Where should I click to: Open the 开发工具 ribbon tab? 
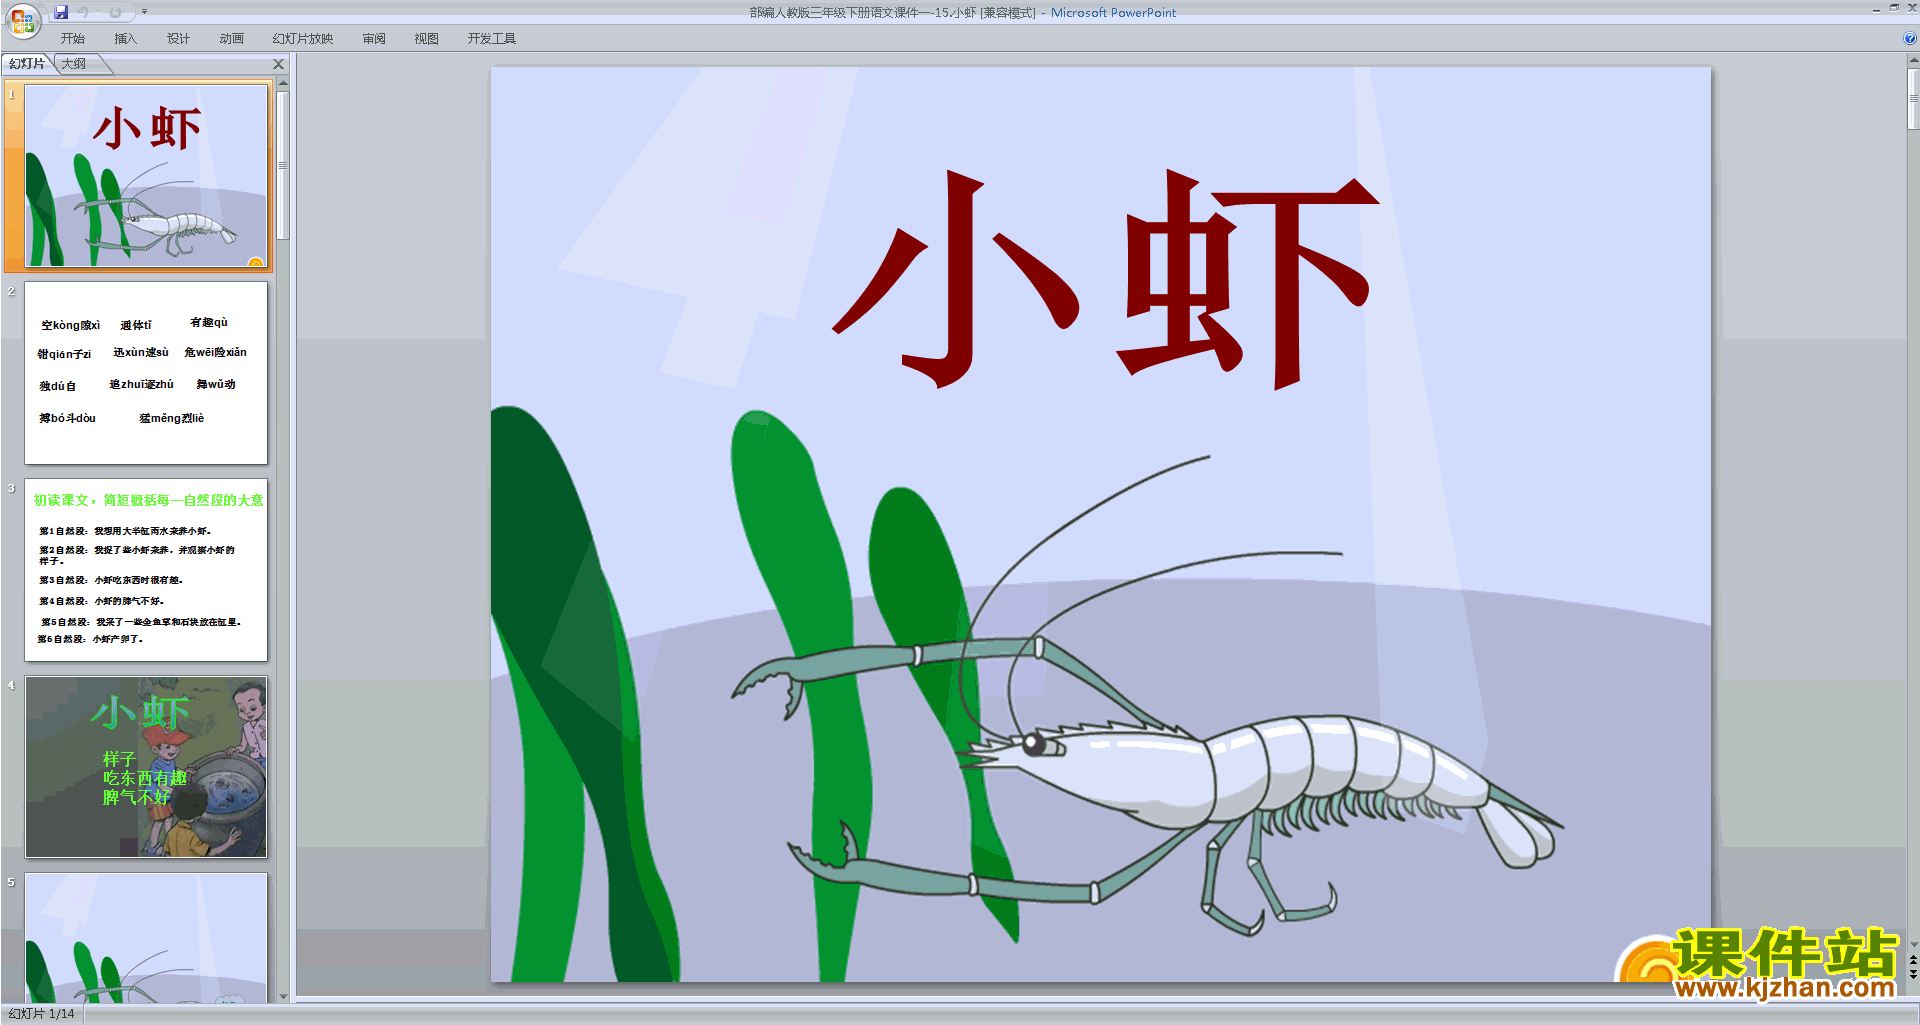(x=492, y=39)
